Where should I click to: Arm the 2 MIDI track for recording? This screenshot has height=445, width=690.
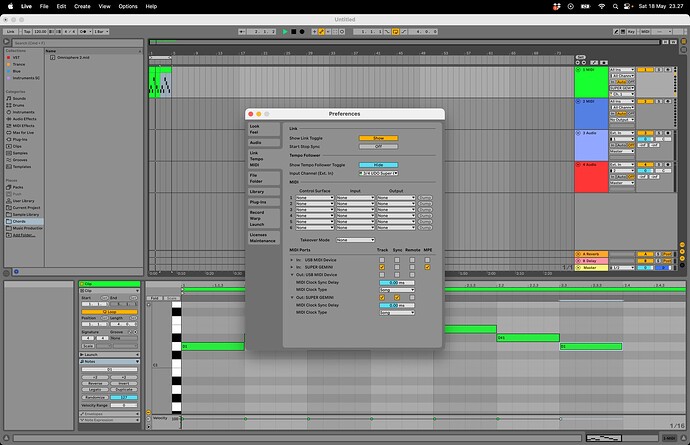668,102
